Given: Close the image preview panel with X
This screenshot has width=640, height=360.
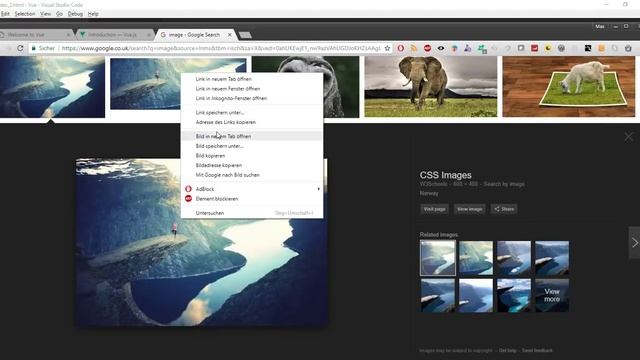Looking at the screenshot, I should point(629,137).
